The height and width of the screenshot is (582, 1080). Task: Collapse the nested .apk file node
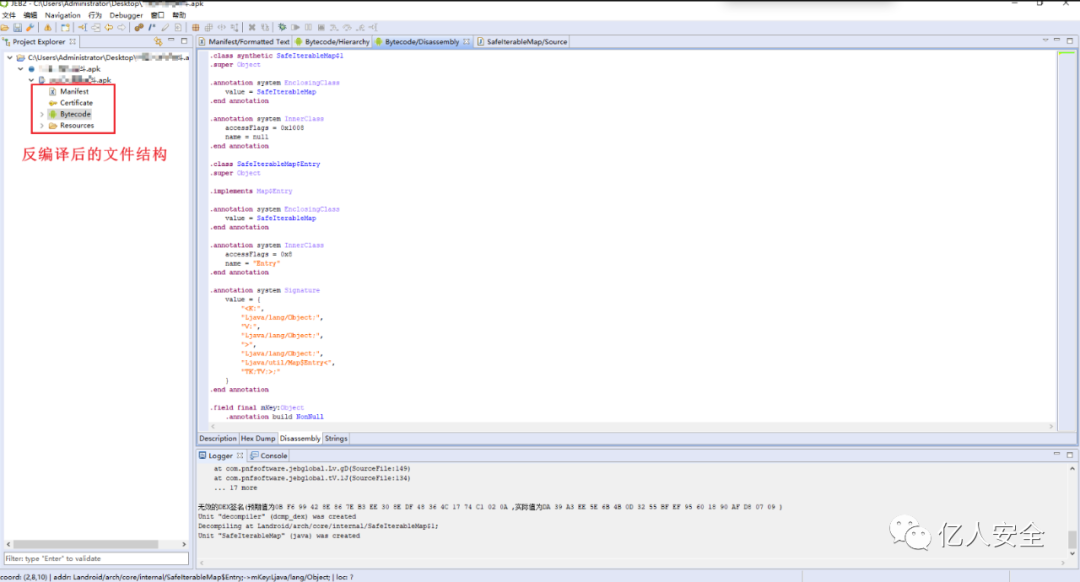click(31, 80)
